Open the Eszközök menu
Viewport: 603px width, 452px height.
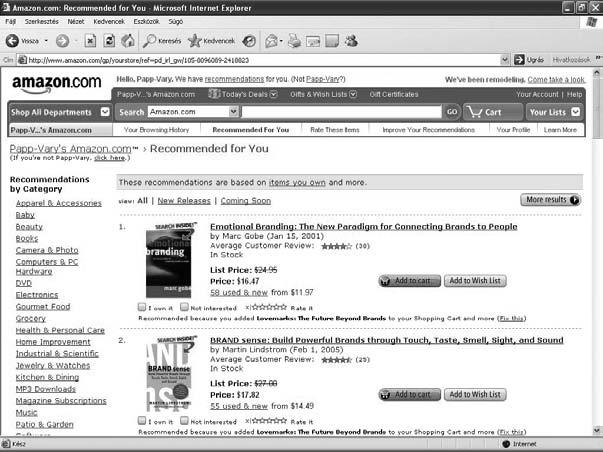pyautogui.click(x=146, y=22)
